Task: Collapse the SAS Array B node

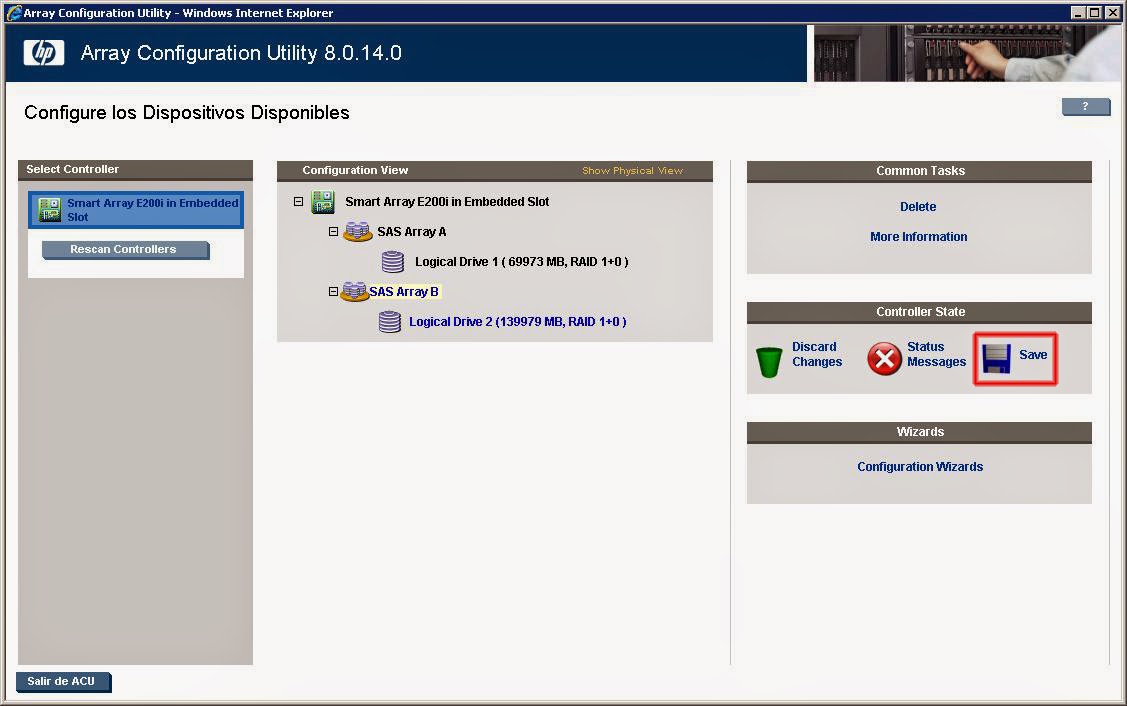Action: pos(333,292)
